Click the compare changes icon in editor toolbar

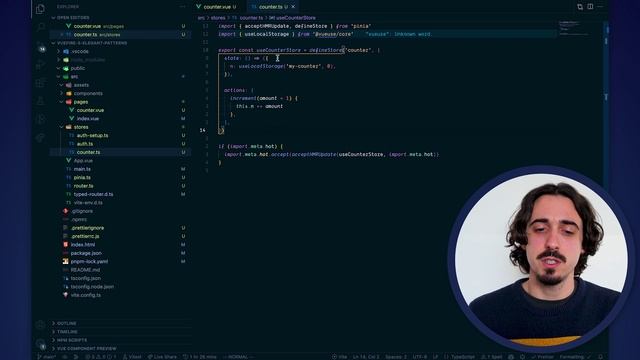pos(580,7)
